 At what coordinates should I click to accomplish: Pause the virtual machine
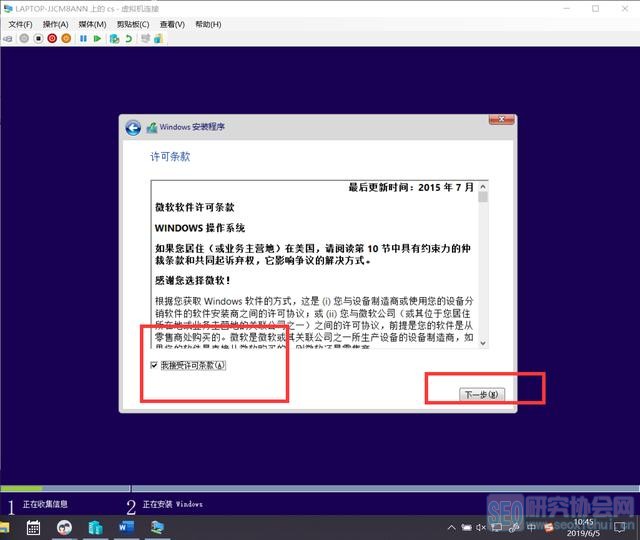83,38
